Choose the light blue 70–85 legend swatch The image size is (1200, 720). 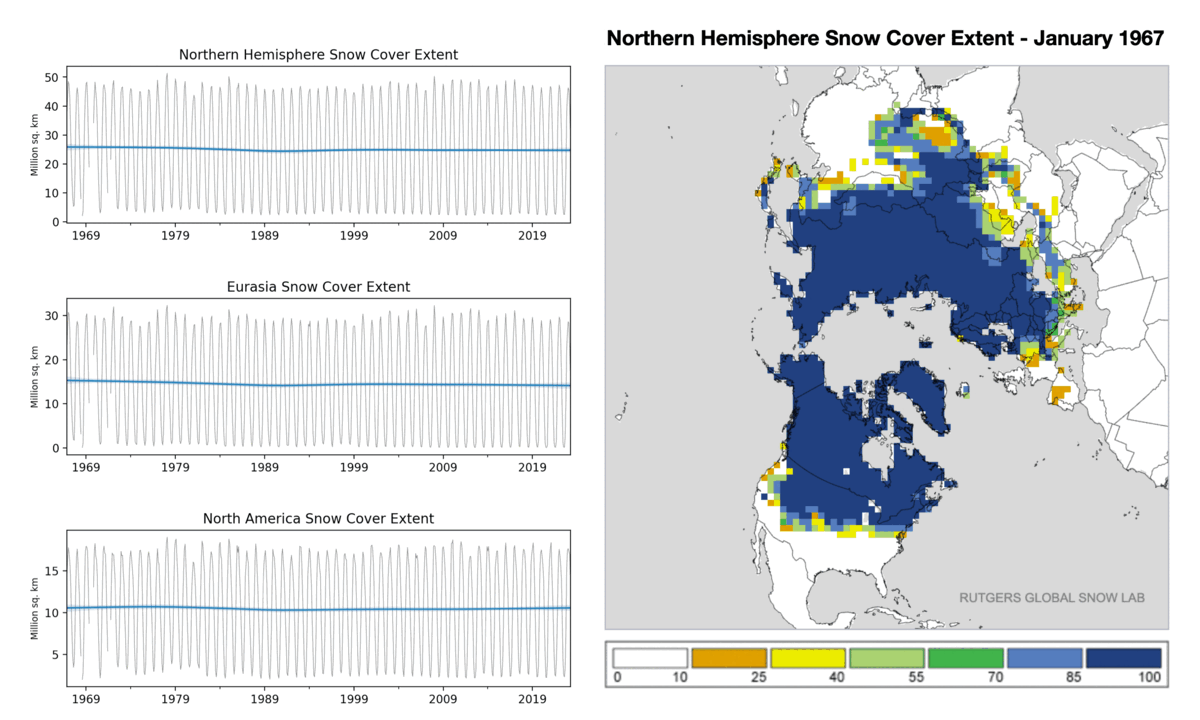(1045, 658)
